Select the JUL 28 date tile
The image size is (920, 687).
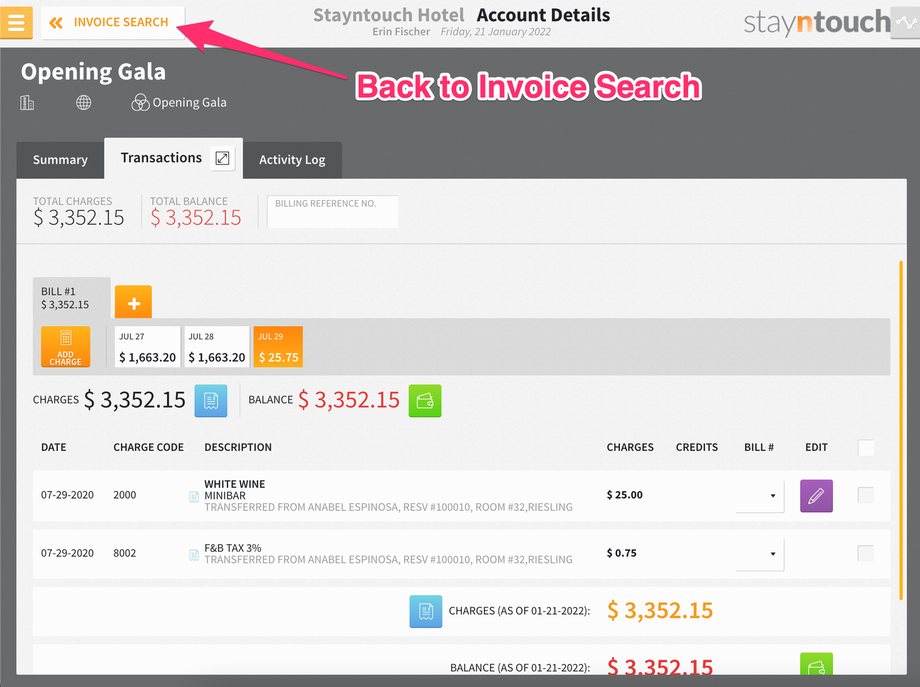(217, 347)
